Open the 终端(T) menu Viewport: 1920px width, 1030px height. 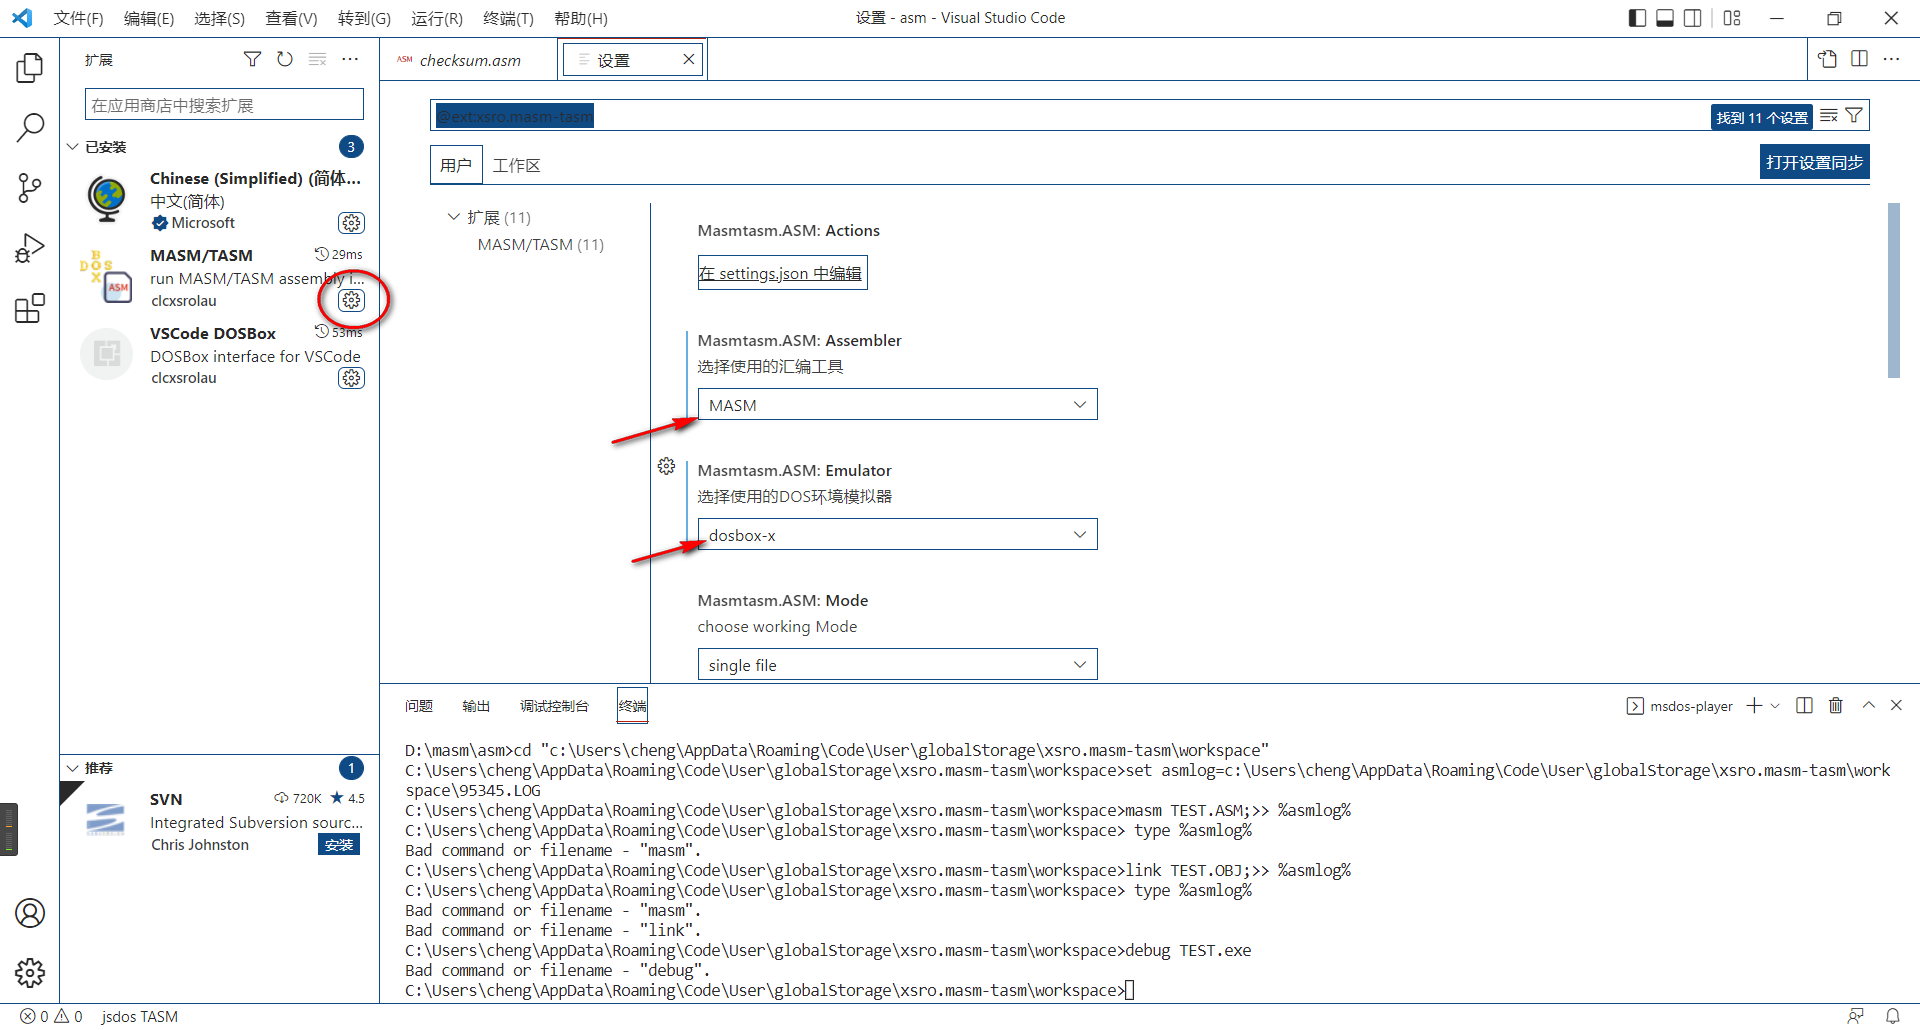click(508, 18)
